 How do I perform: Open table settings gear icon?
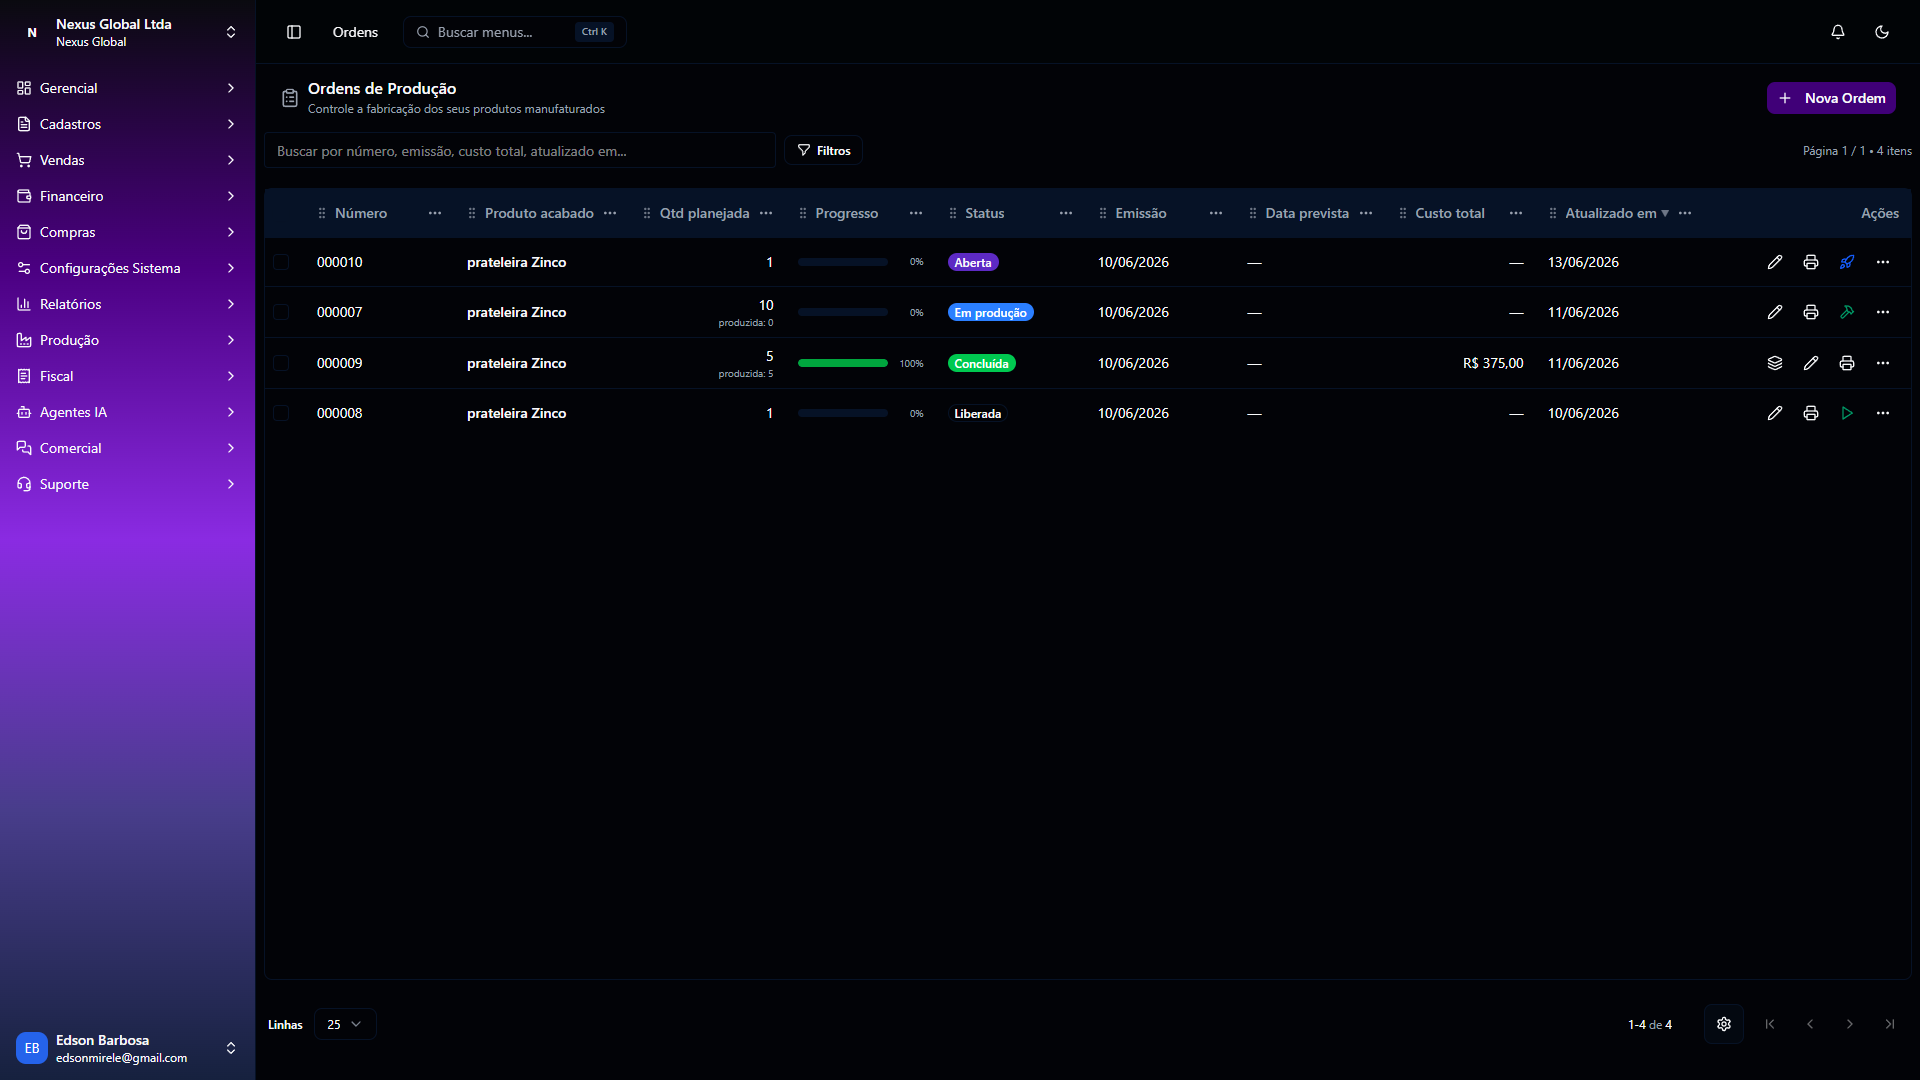(1724, 1024)
